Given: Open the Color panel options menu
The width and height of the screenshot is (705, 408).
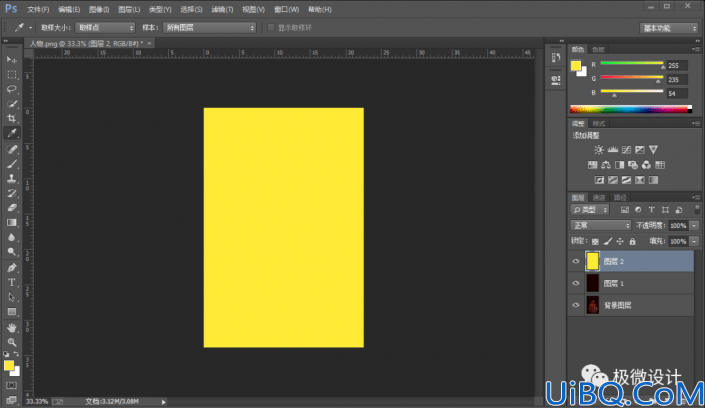Looking at the screenshot, I should click(x=696, y=49).
